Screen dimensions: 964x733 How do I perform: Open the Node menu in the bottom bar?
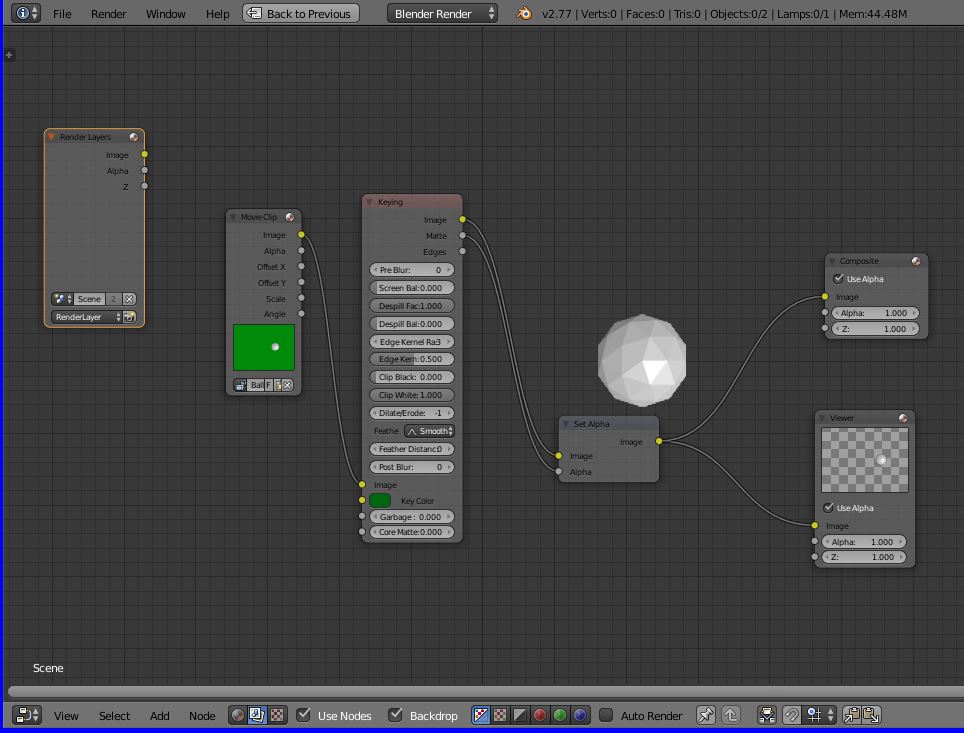(202, 716)
